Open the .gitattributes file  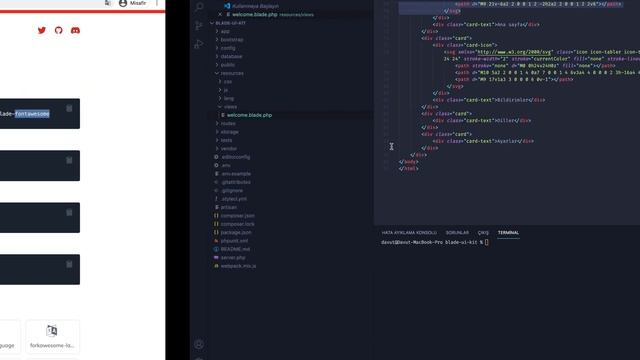[236, 182]
